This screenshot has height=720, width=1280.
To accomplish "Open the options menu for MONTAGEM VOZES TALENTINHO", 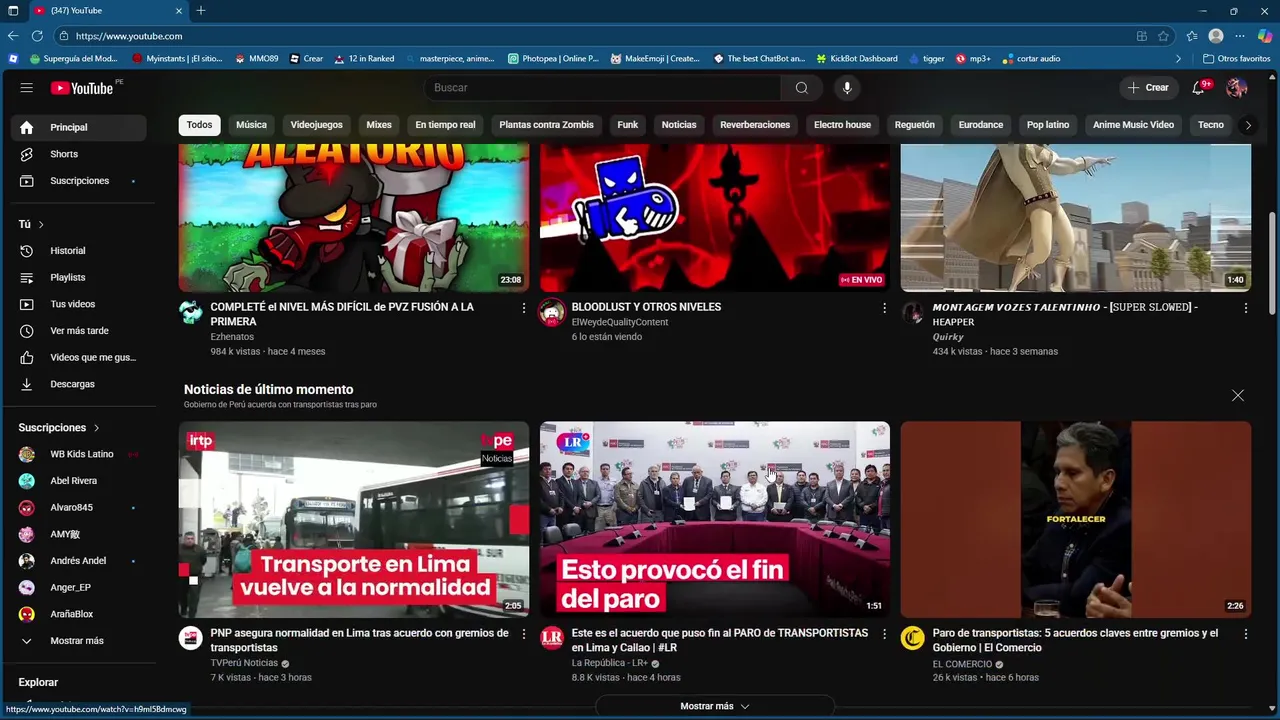I will pos(1245,308).
